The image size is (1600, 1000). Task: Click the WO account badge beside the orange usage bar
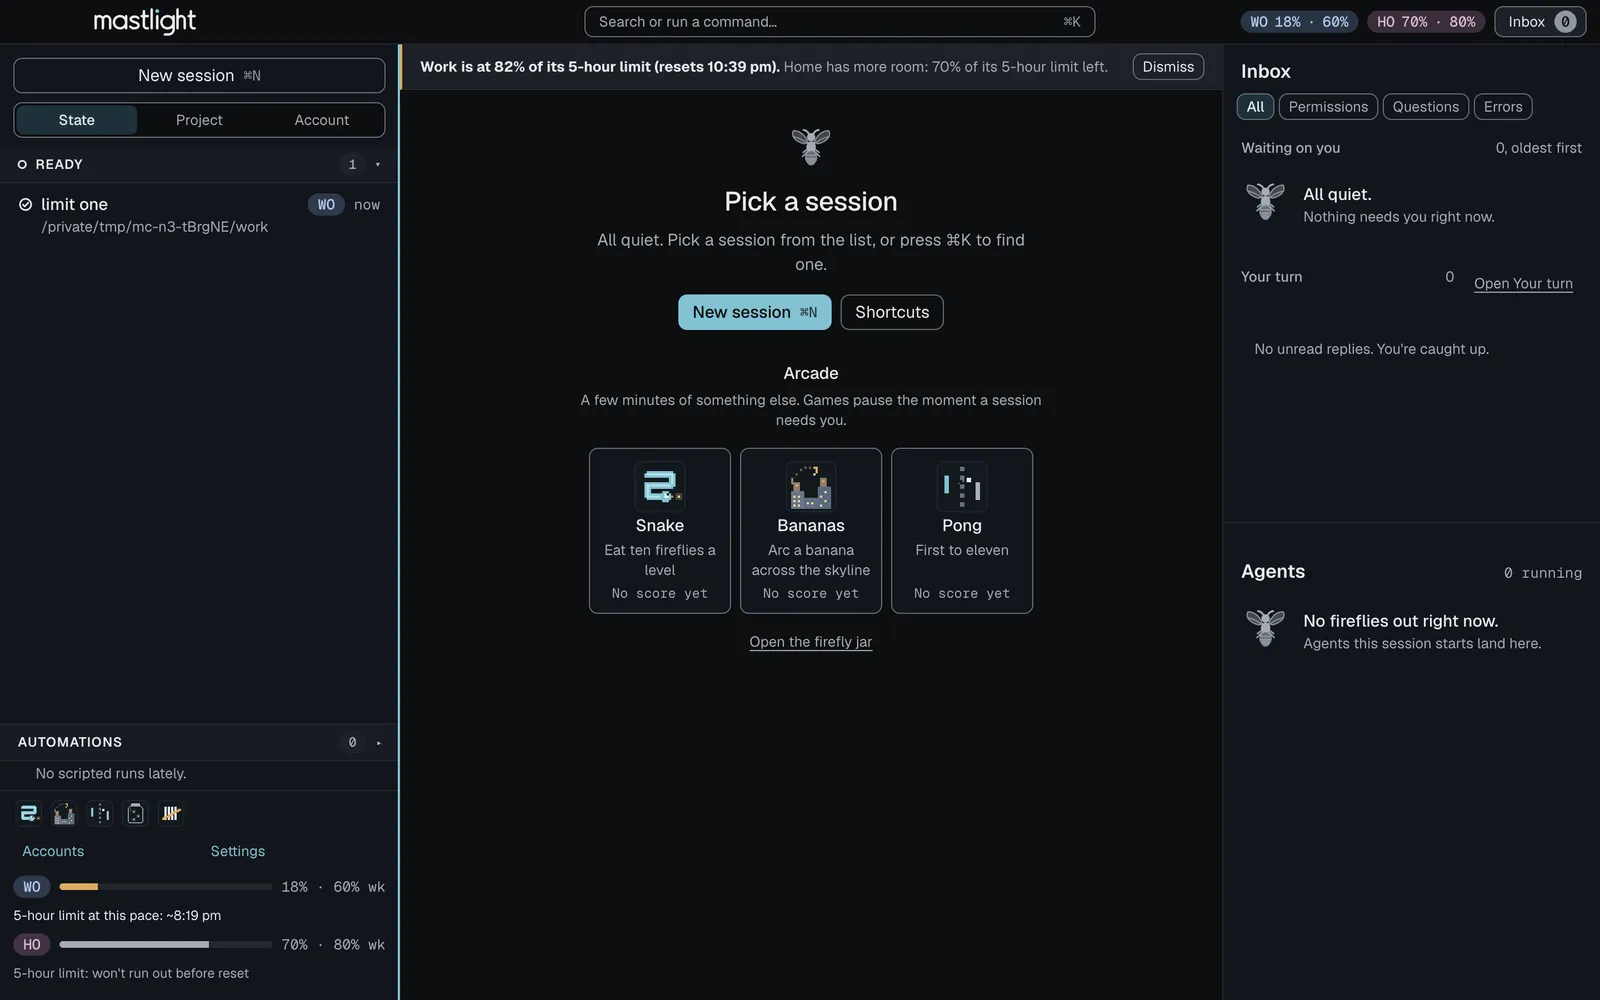pos(32,887)
